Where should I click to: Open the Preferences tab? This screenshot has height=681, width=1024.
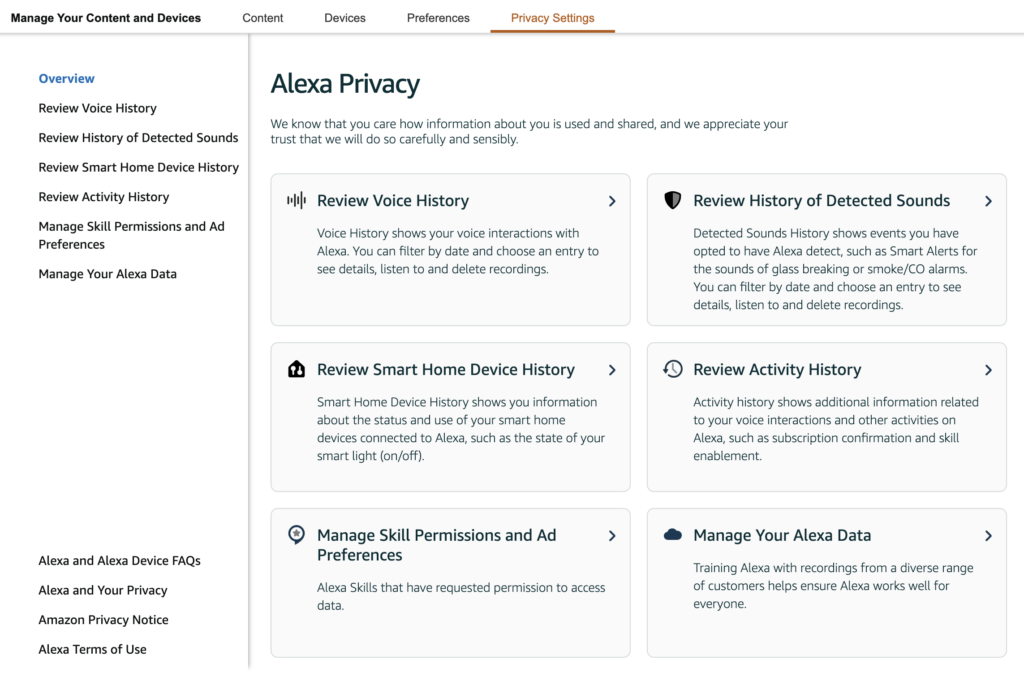[x=438, y=17]
